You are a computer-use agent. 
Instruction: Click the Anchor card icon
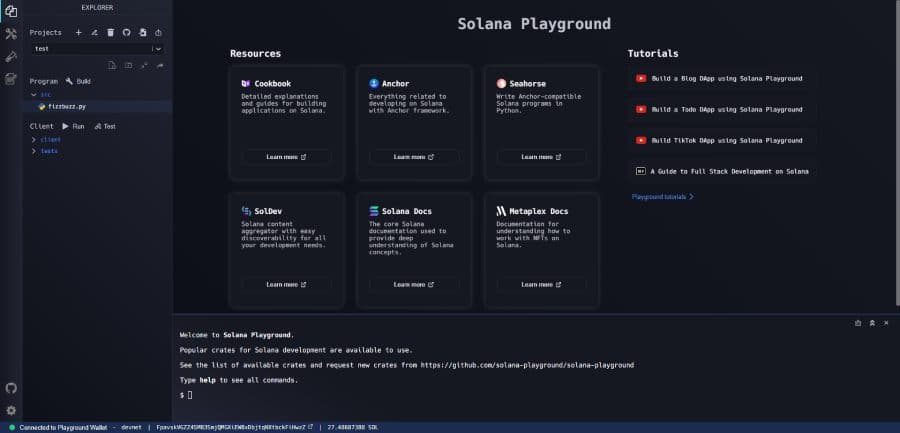click(374, 83)
